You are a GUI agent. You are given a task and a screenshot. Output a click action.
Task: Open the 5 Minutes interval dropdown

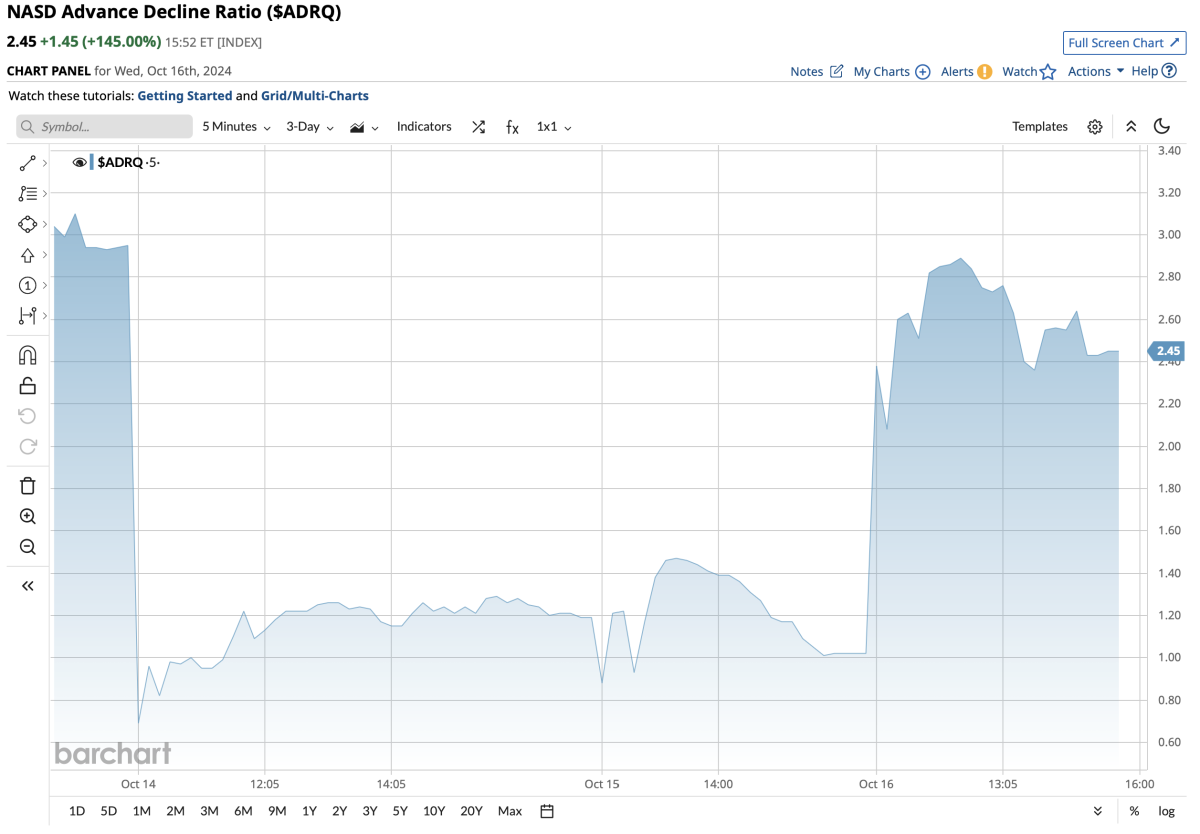pos(236,127)
